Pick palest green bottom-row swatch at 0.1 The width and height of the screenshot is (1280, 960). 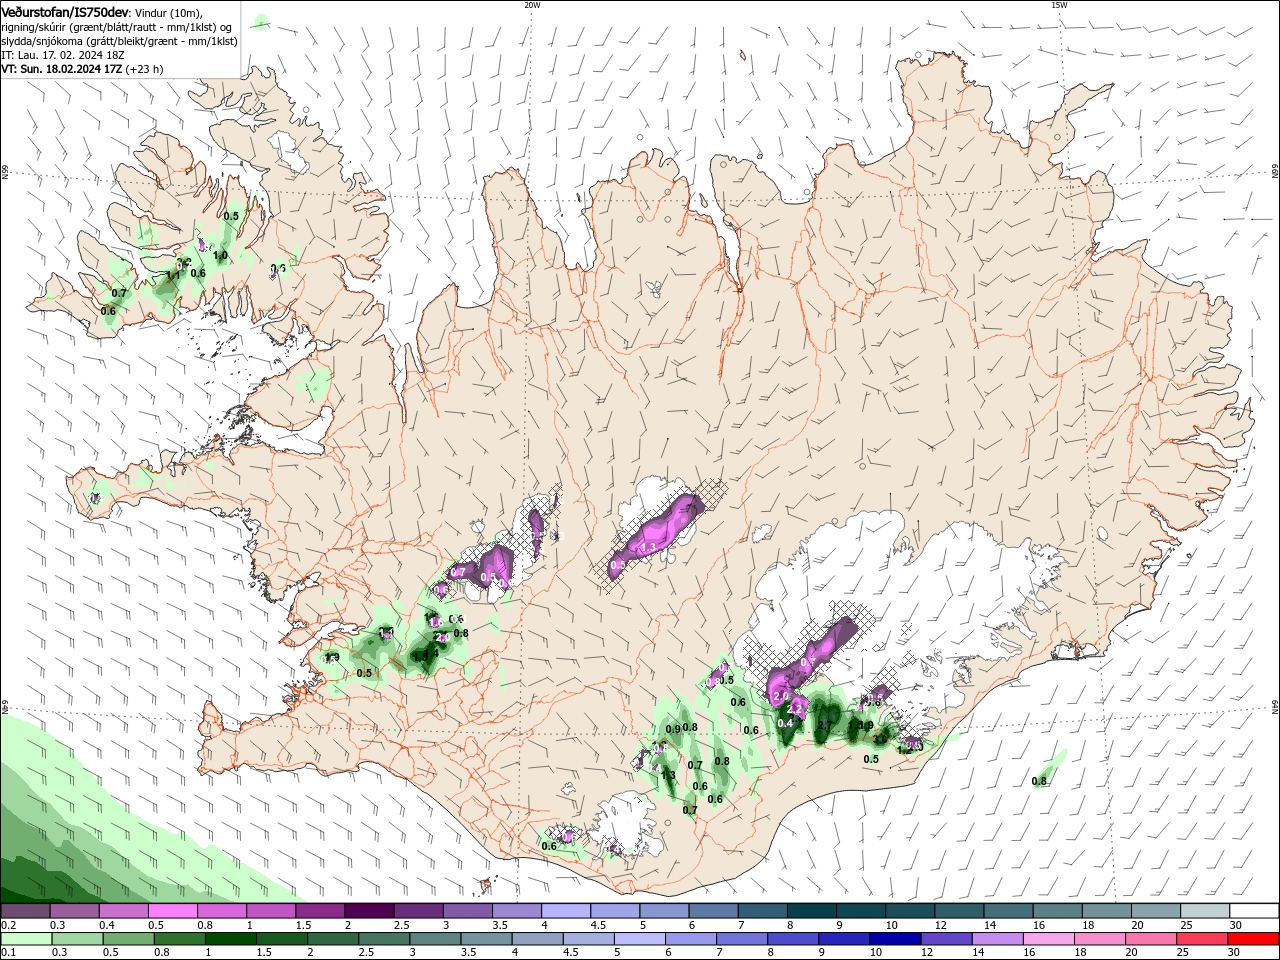coord(26,938)
